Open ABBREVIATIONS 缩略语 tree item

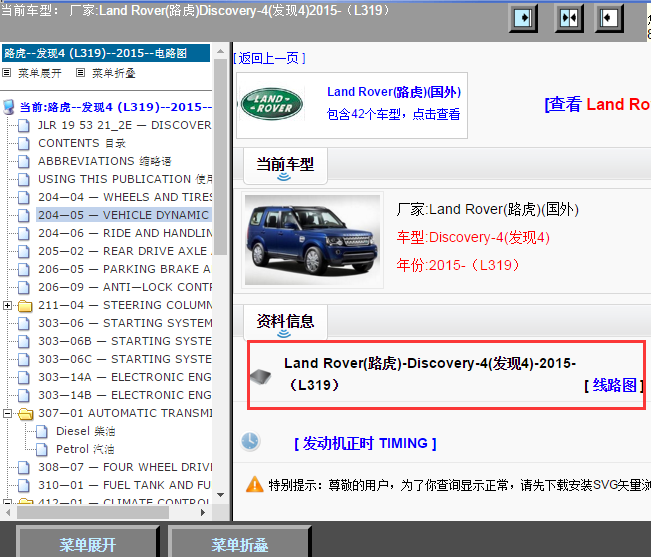click(105, 161)
